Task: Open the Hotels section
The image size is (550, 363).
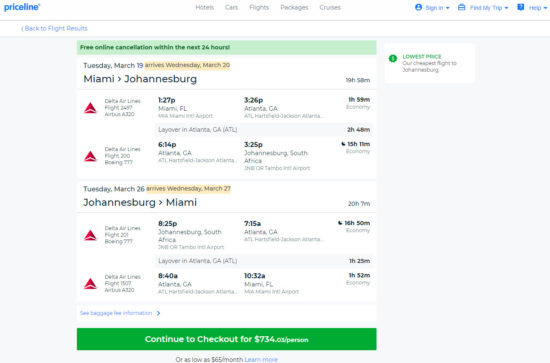Action: (204, 7)
